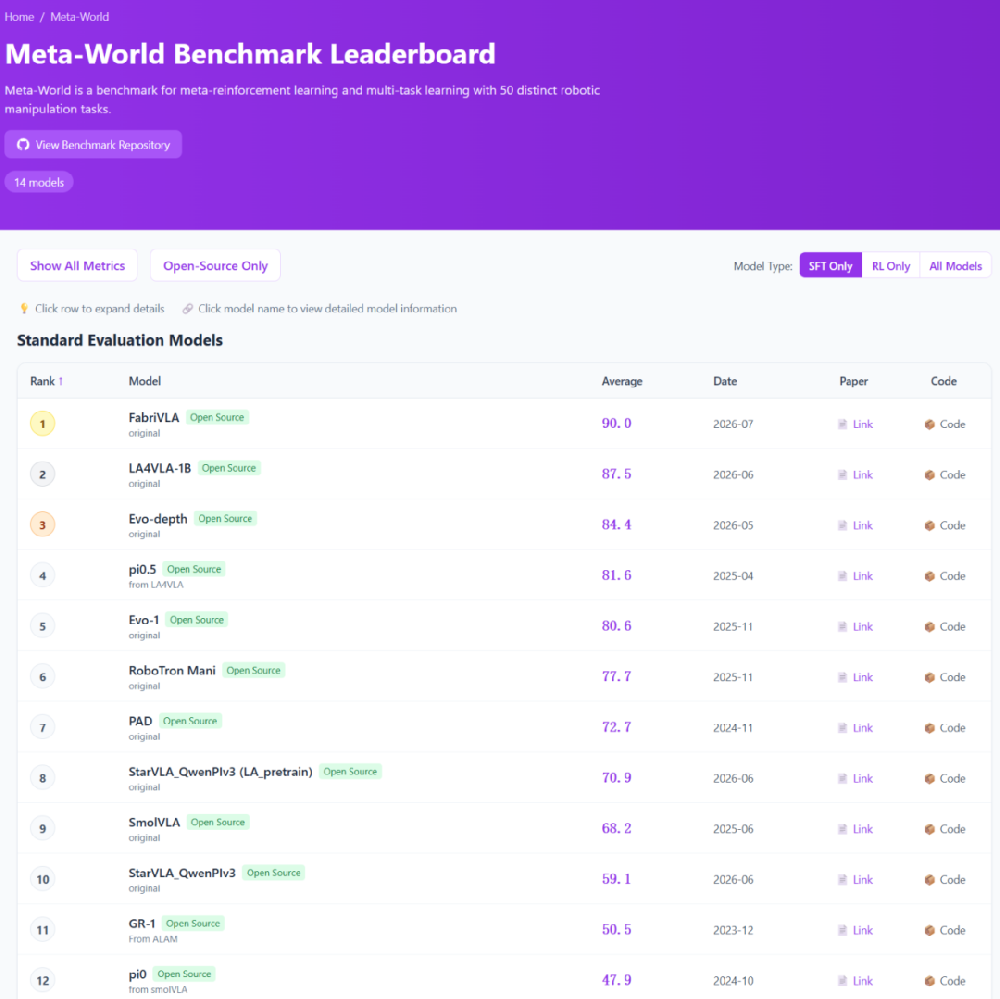The height and width of the screenshot is (999, 1000).
Task: Click the rank 1 gold medal badge
Action: point(43,424)
